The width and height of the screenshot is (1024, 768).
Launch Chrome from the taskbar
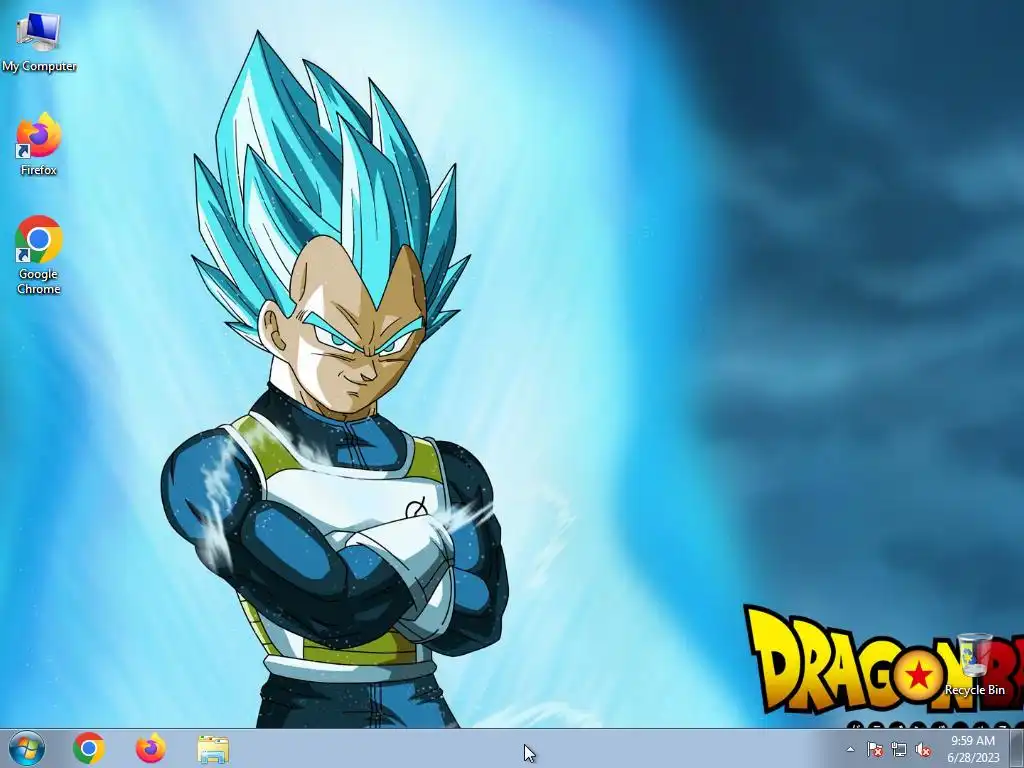point(89,748)
